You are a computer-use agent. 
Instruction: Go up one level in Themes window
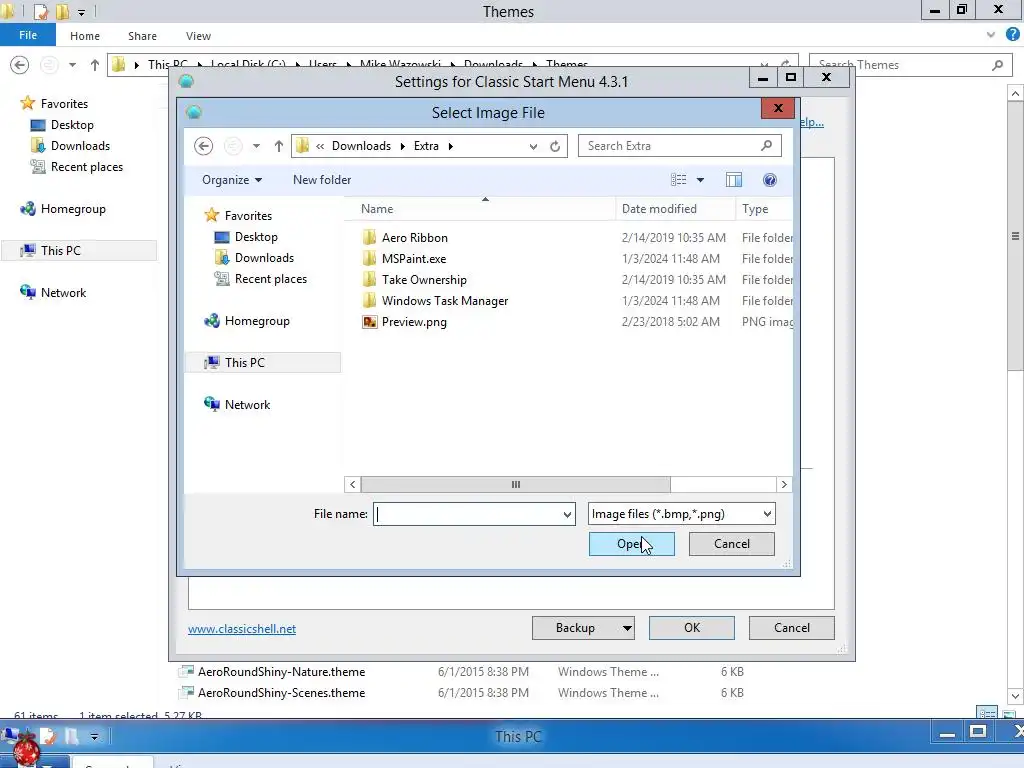95,65
